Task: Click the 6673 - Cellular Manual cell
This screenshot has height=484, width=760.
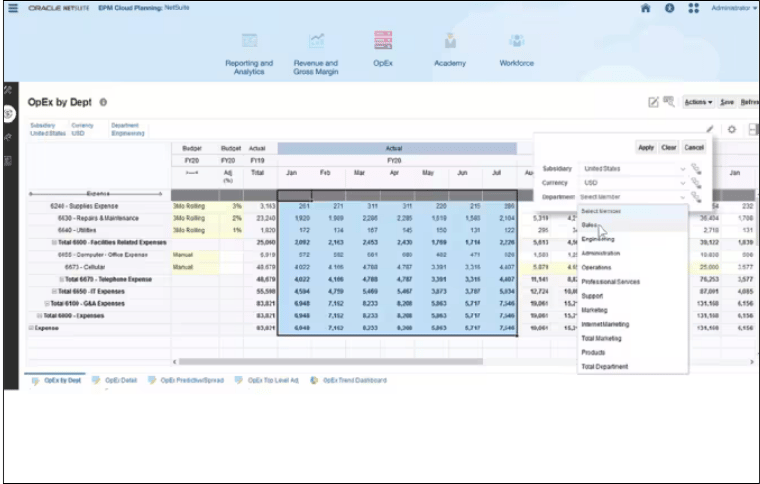Action: coord(195,267)
